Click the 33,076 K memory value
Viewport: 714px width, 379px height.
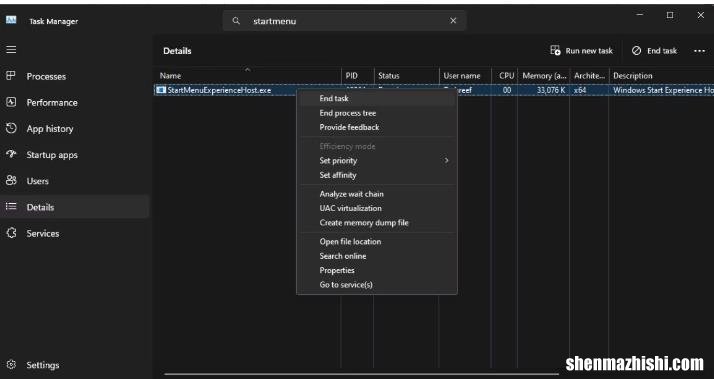(x=551, y=90)
